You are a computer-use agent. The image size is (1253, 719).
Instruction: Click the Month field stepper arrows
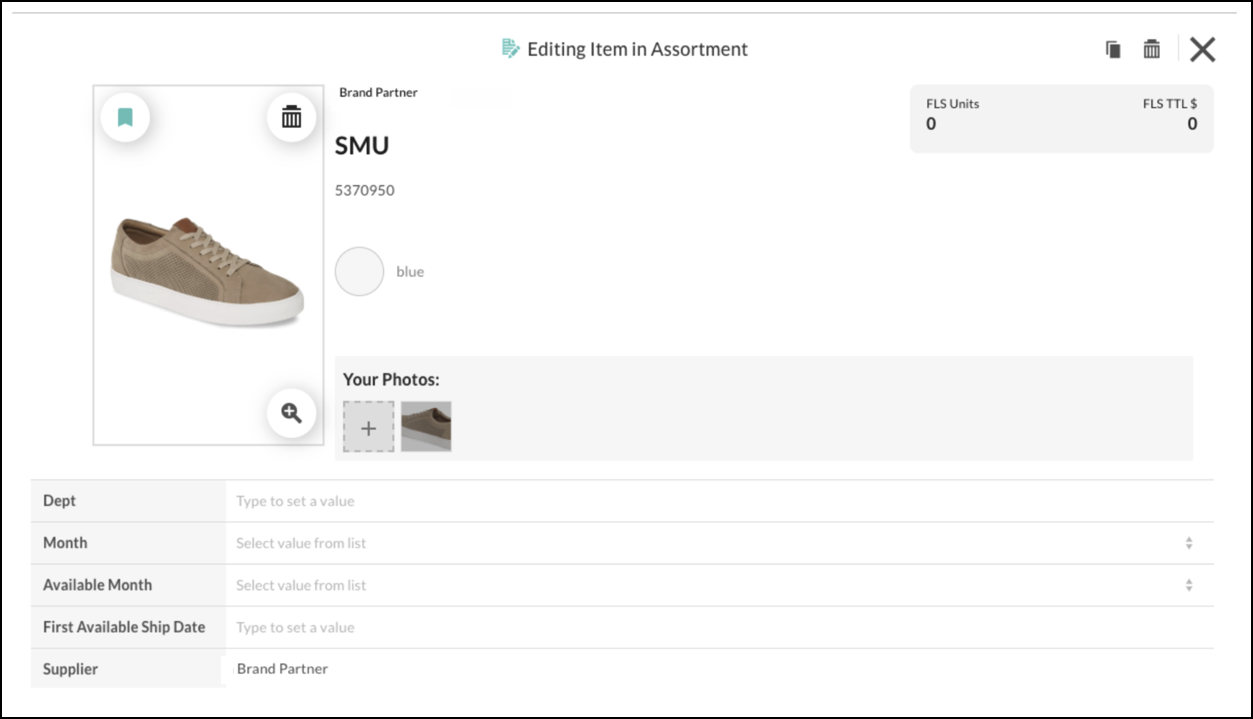pyautogui.click(x=1189, y=543)
